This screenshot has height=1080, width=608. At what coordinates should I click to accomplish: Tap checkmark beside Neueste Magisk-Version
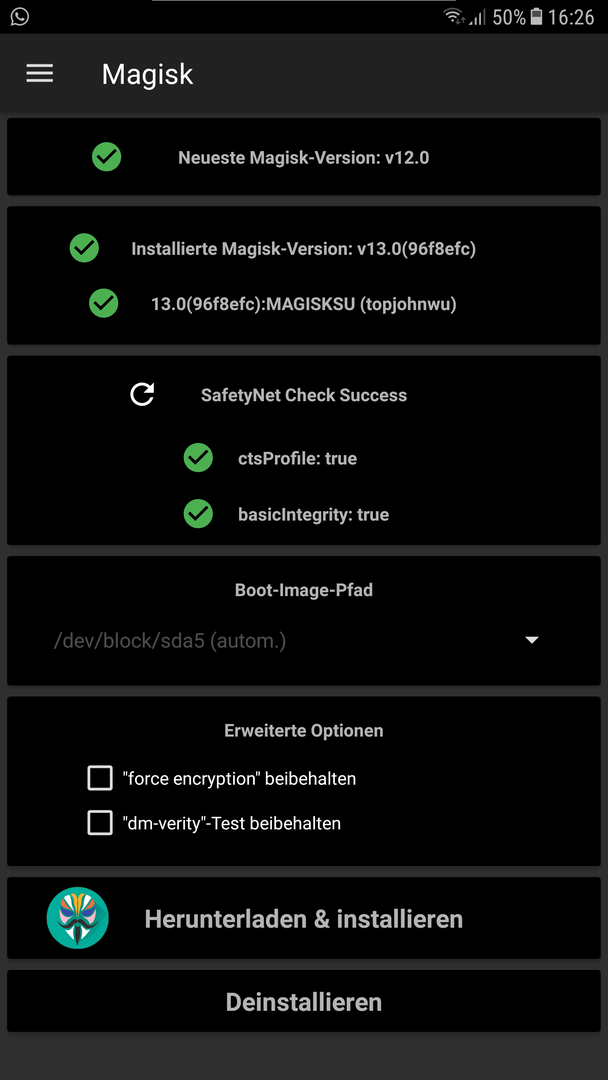(x=107, y=157)
